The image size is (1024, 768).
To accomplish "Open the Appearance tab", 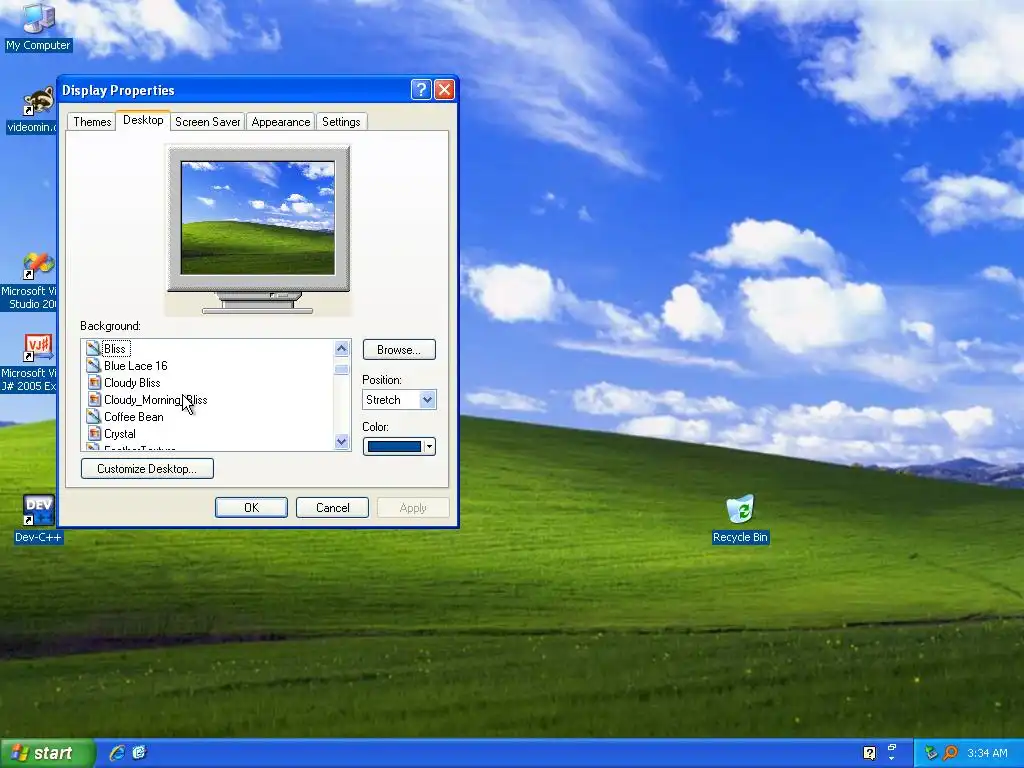I will pos(281,121).
